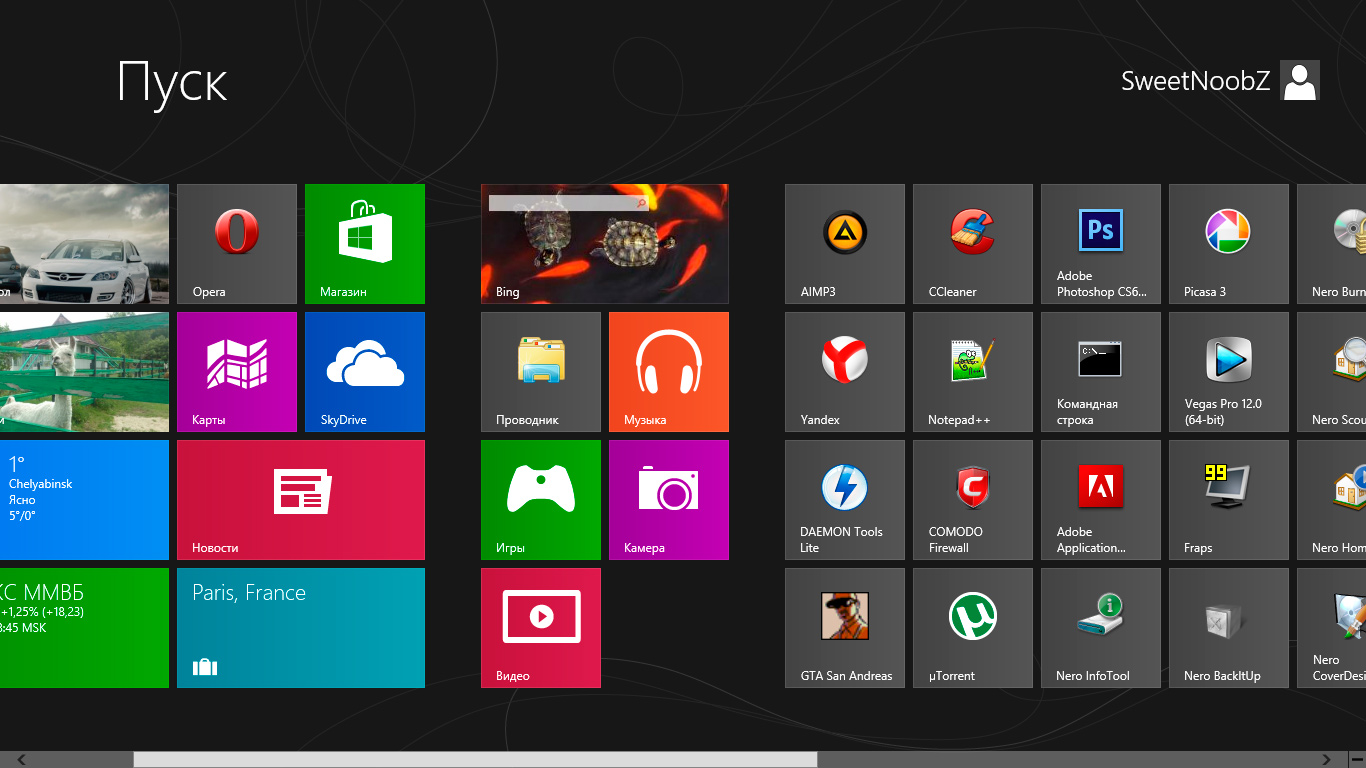Open the ММВБ finance tile
The height and width of the screenshot is (768, 1366).
(84, 628)
